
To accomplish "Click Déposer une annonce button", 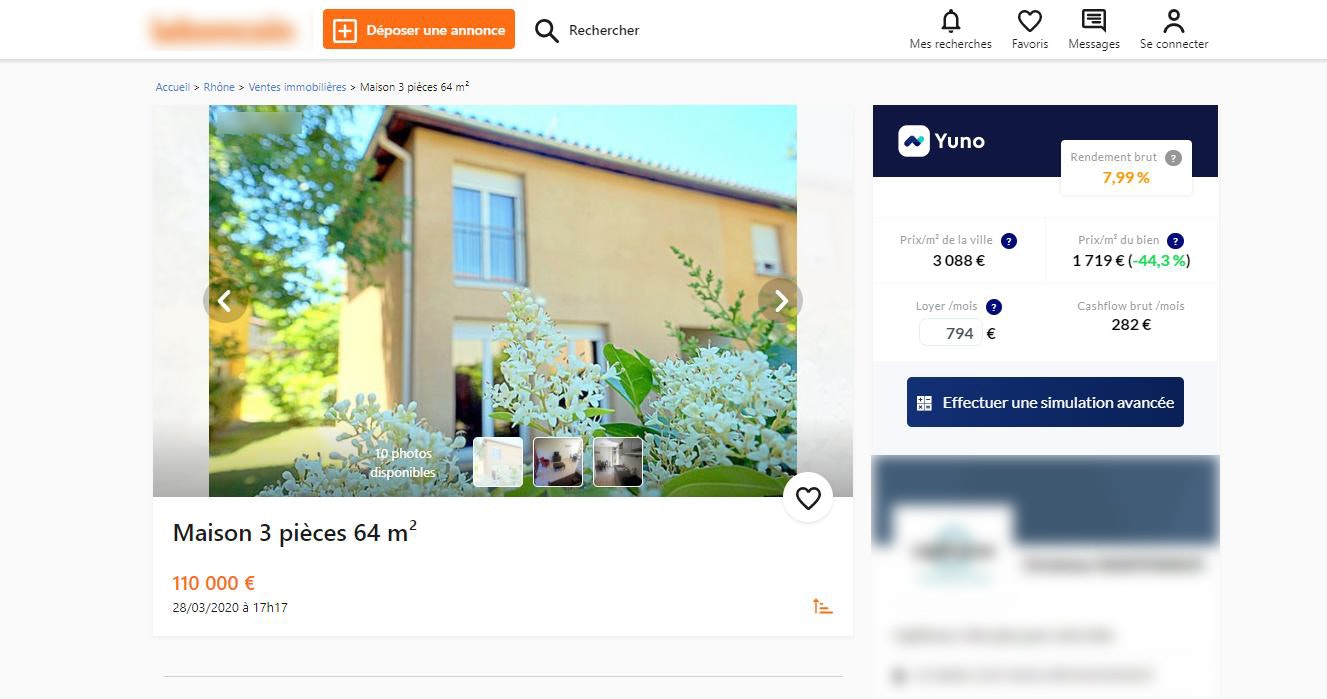I will pos(419,30).
